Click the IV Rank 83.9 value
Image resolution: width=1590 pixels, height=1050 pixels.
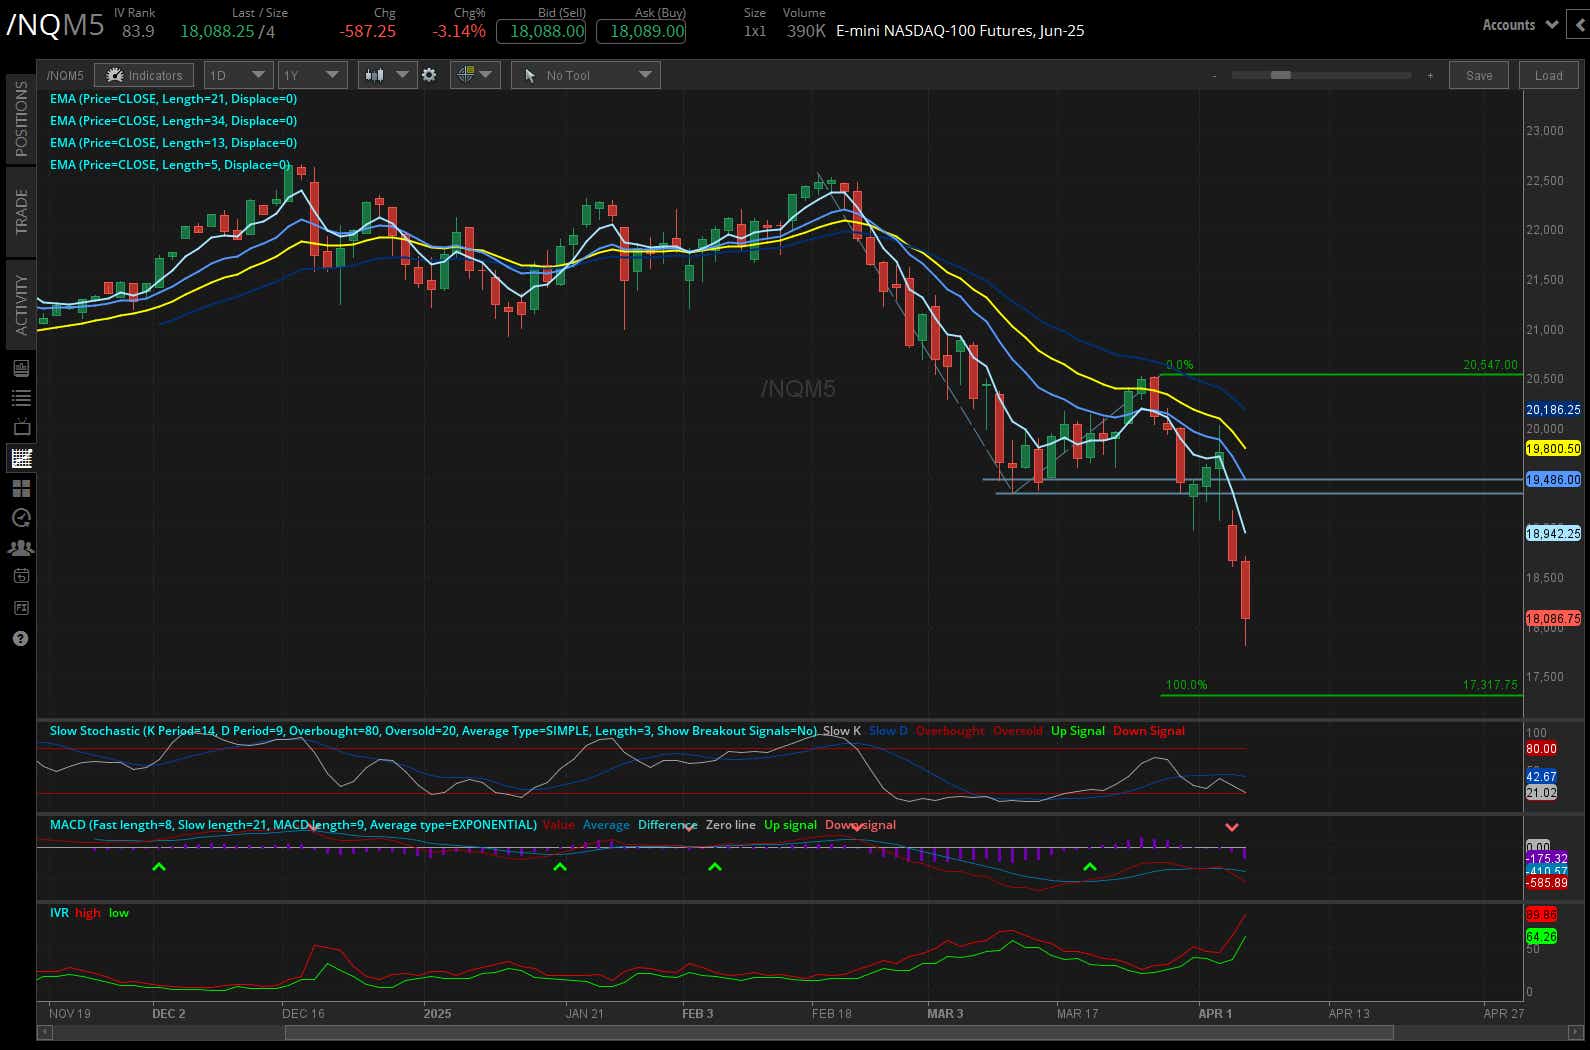point(138,31)
